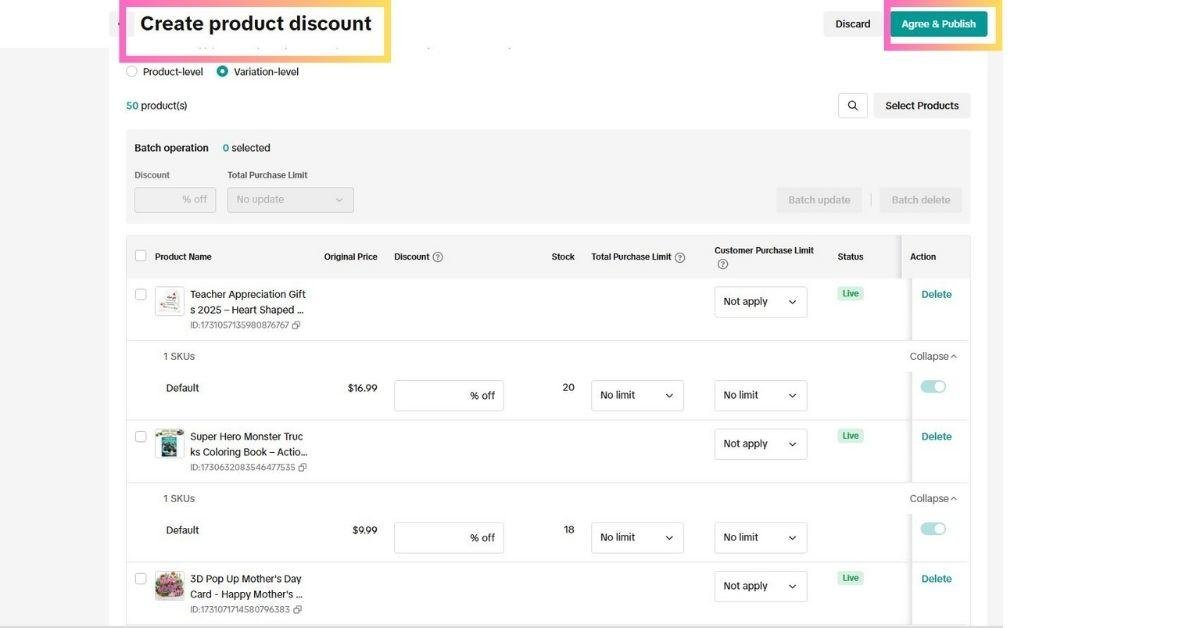This screenshot has height=628, width=1200.
Task: Focus batch Discount % off field
Action: point(174,199)
